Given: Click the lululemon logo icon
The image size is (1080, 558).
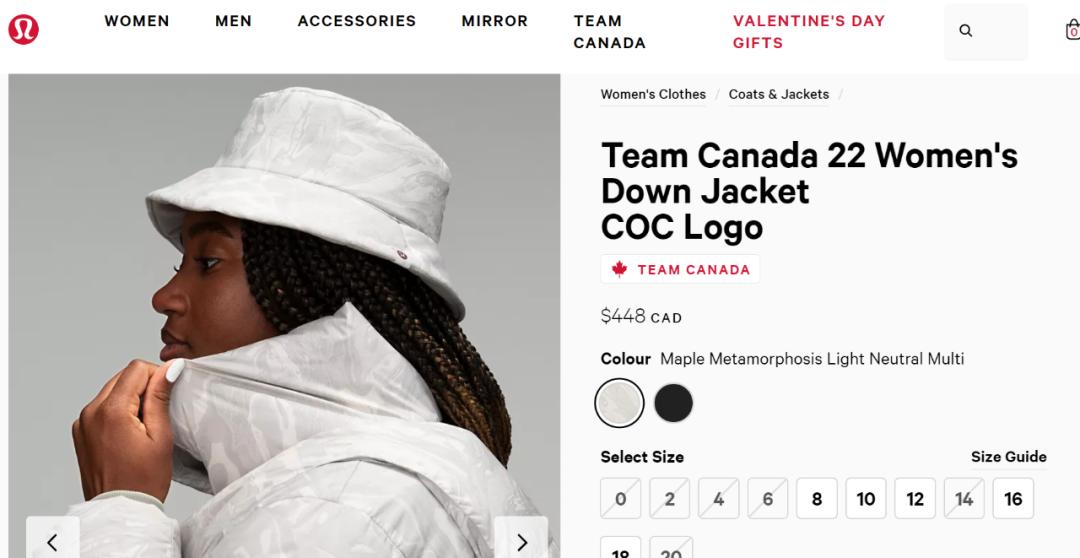Looking at the screenshot, I should (23, 31).
